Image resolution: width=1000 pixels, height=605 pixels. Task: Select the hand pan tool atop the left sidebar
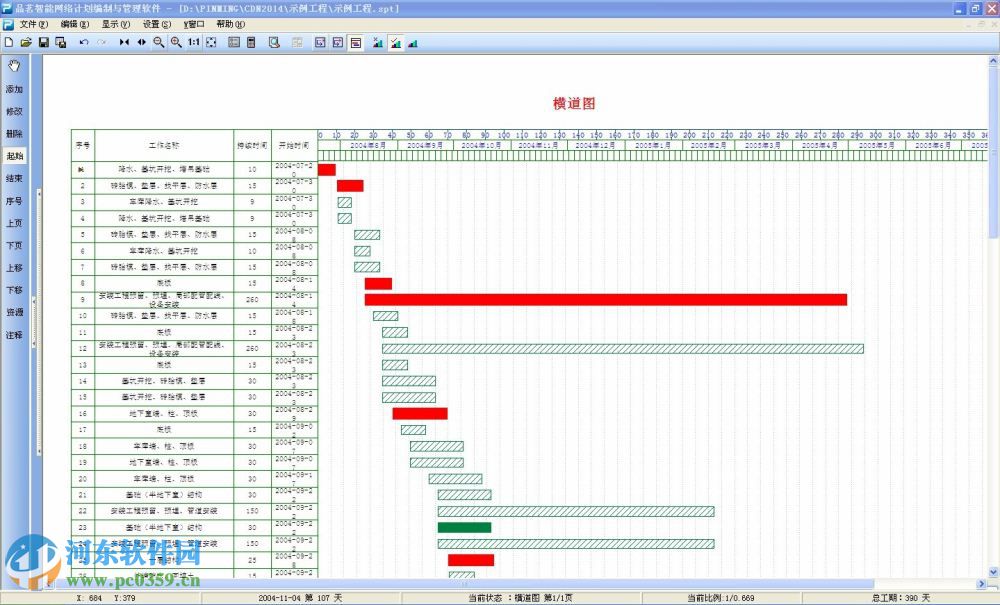click(x=13, y=65)
